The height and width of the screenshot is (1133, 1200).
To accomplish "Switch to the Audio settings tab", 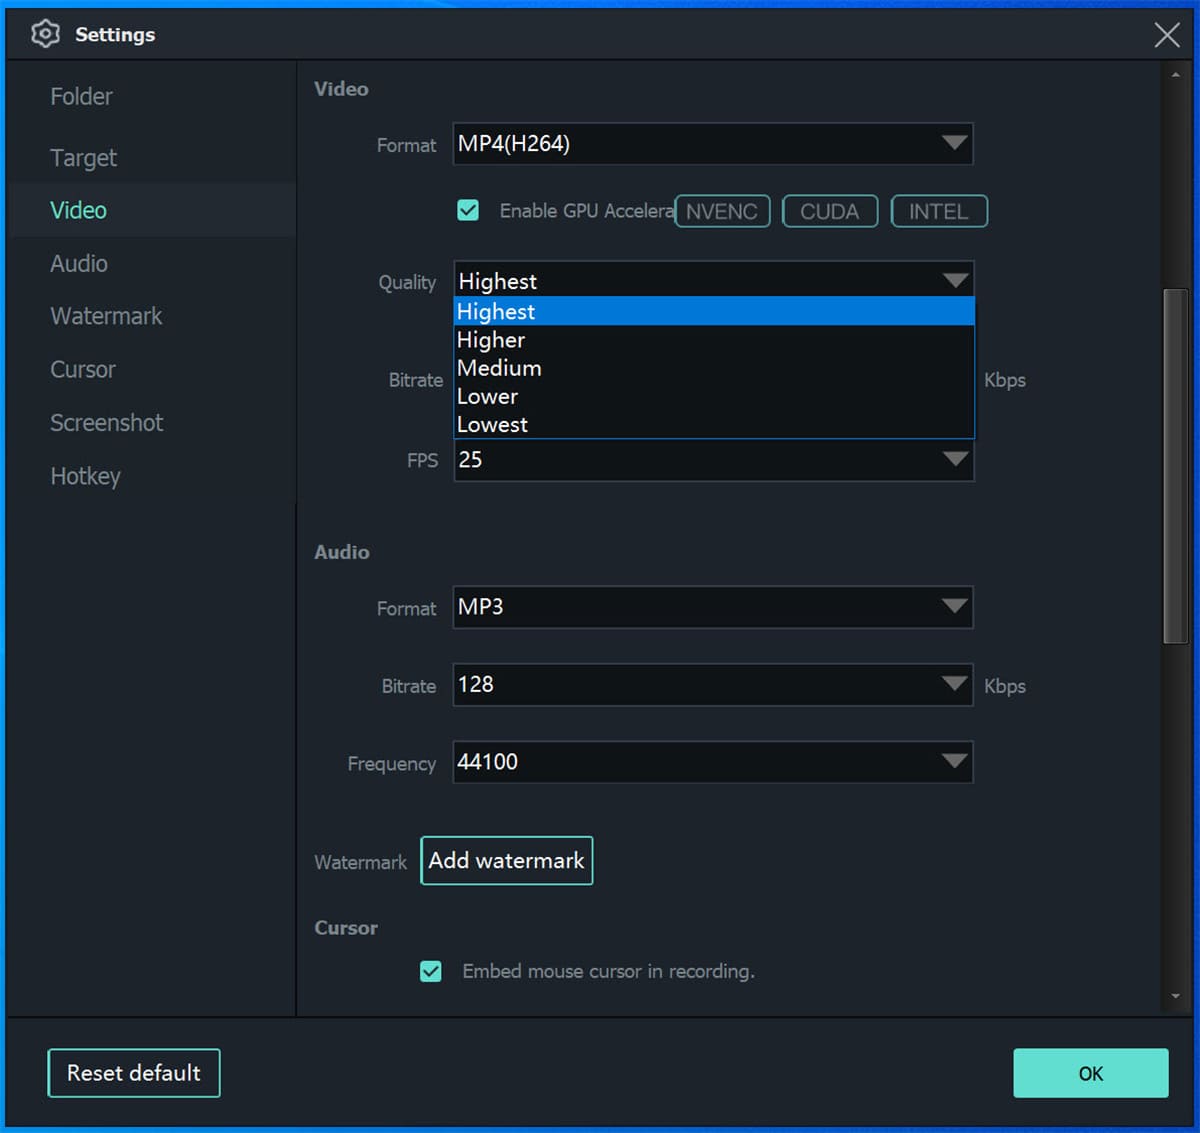I will coord(79,263).
